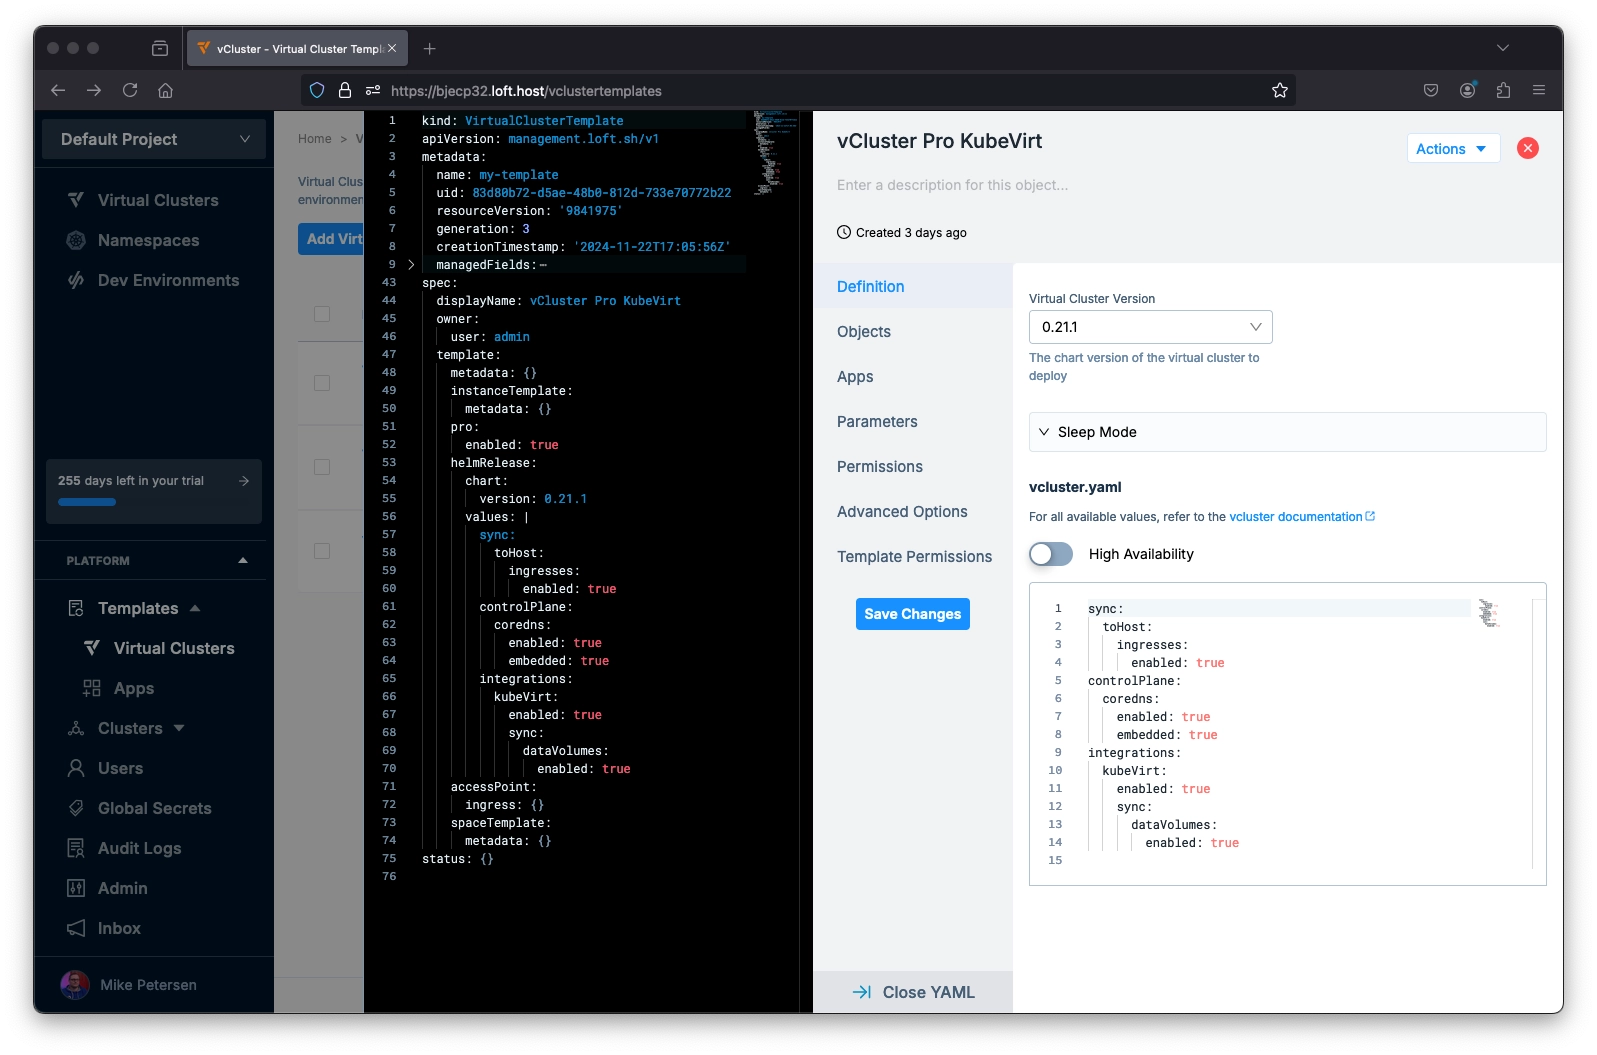This screenshot has width=1597, height=1055.
Task: Click the browser address bar
Action: pos(800,90)
